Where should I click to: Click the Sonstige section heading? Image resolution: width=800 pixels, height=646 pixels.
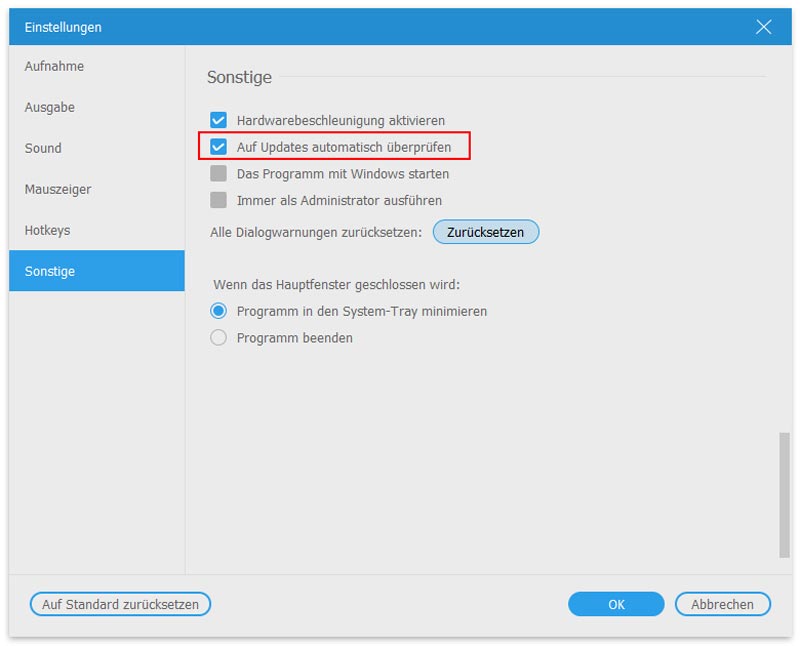pos(239,77)
